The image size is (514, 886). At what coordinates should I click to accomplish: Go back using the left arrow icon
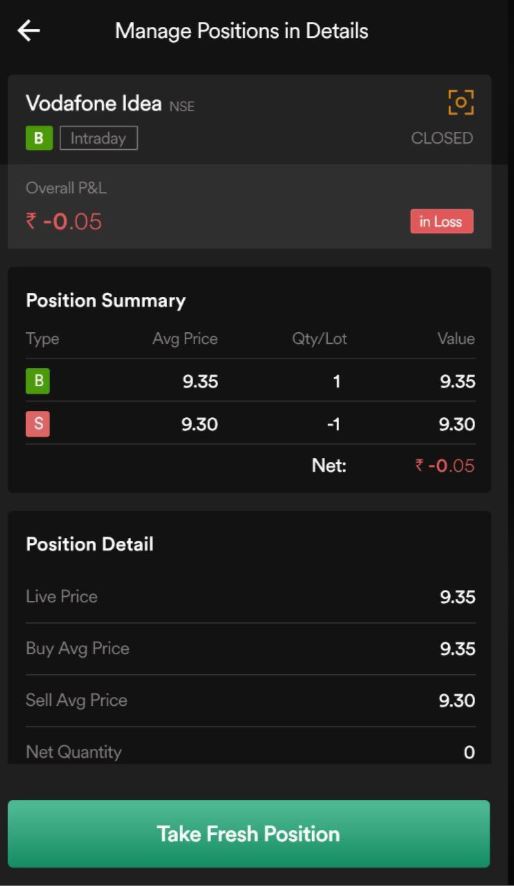pyautogui.click(x=29, y=31)
